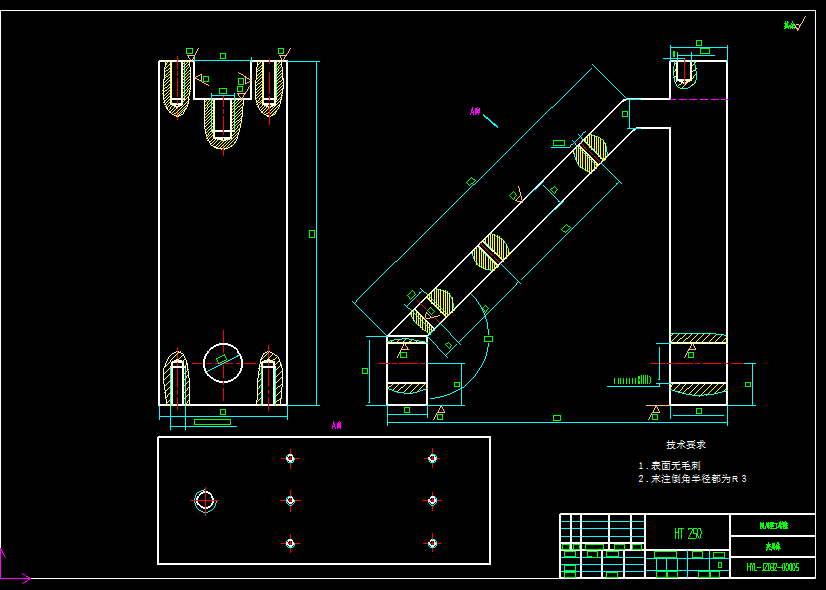Screen dimensions: 826x590
Task: Click the small hatched hole on the right column view
Action: [686, 80]
